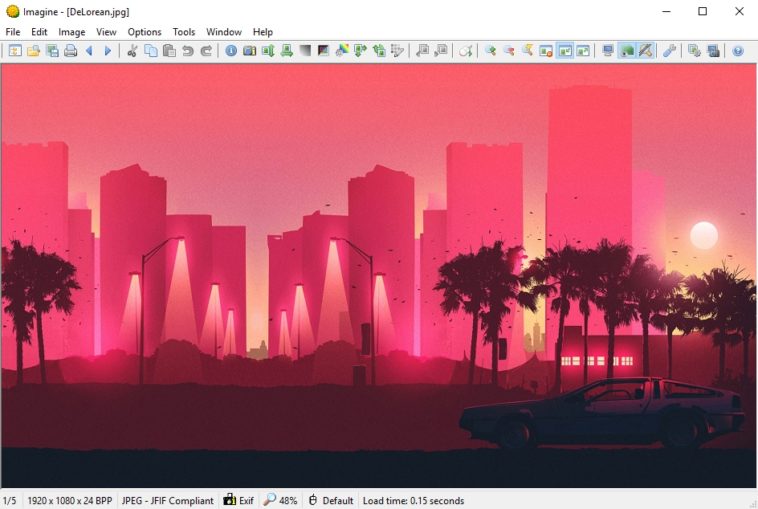This screenshot has width=758, height=509.
Task: Toggle the highlighted brush/pencil toolbar icon
Action: pos(645,50)
